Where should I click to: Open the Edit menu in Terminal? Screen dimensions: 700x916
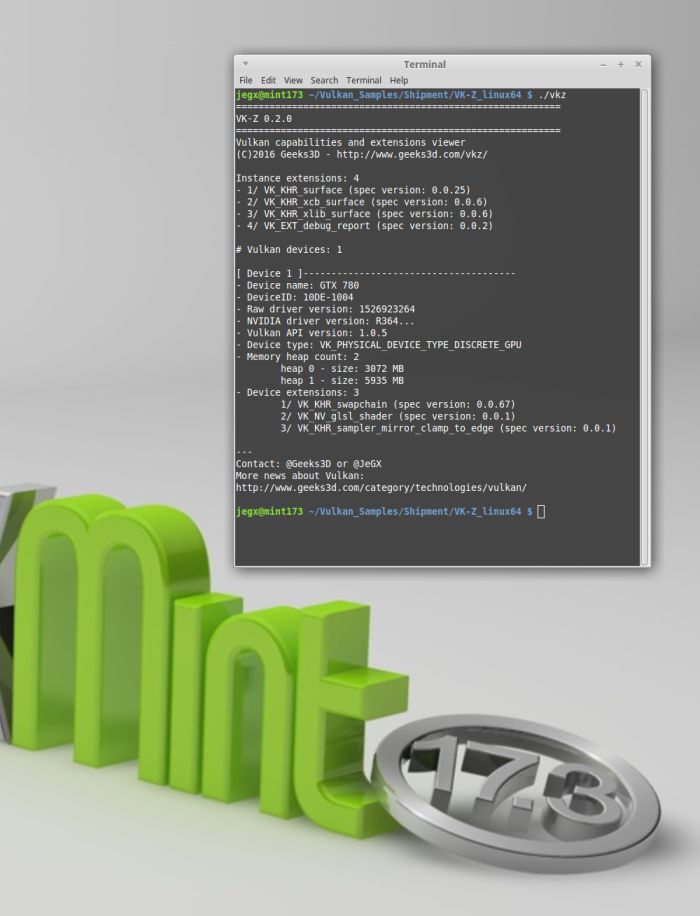coord(268,80)
